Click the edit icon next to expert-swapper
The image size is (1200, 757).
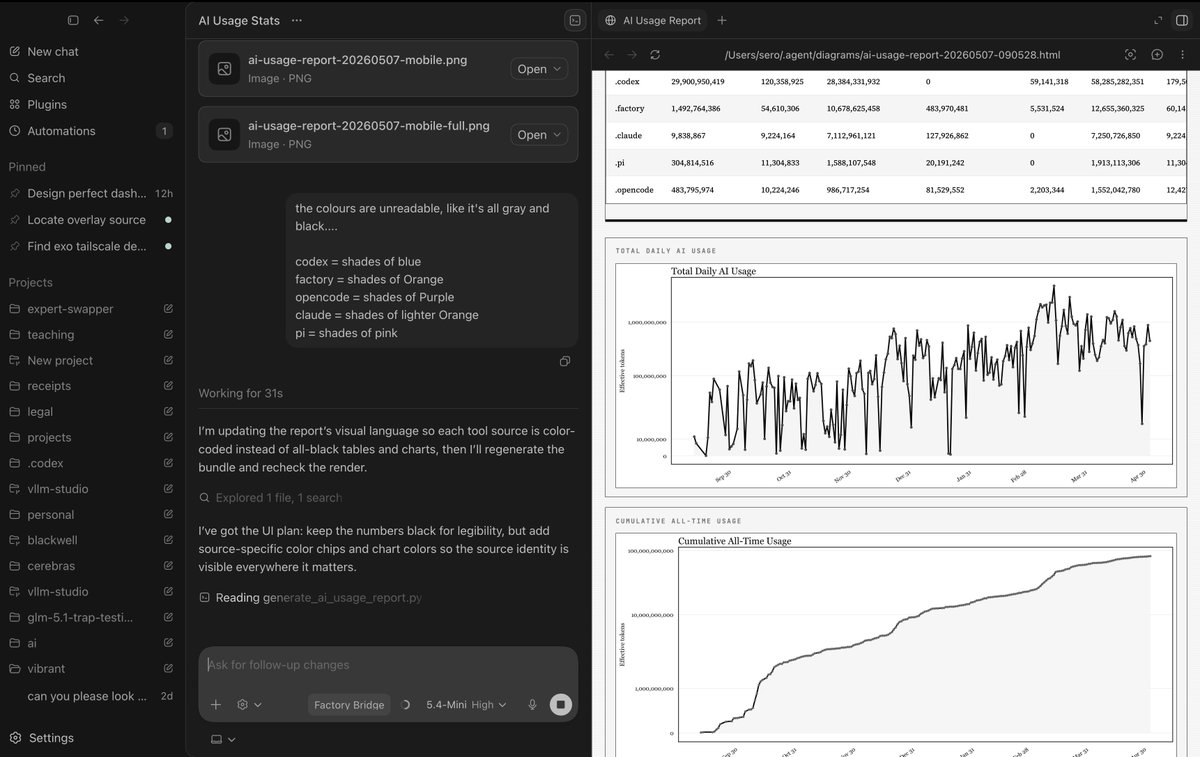click(x=168, y=309)
